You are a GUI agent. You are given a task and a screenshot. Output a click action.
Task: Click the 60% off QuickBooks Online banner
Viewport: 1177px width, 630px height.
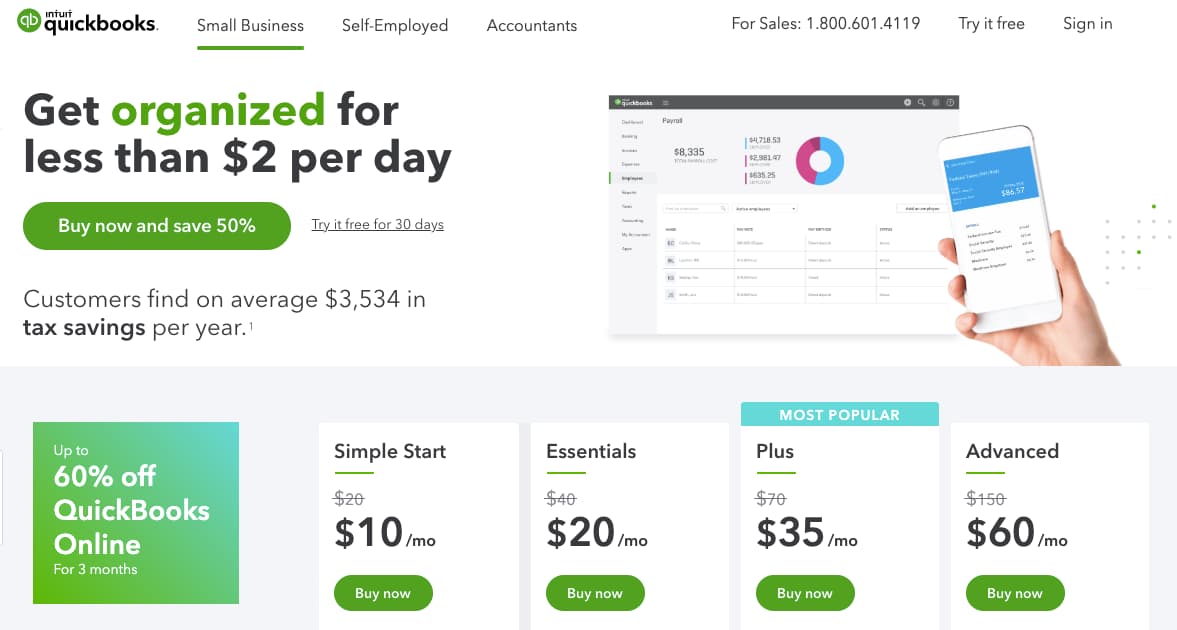pos(136,513)
